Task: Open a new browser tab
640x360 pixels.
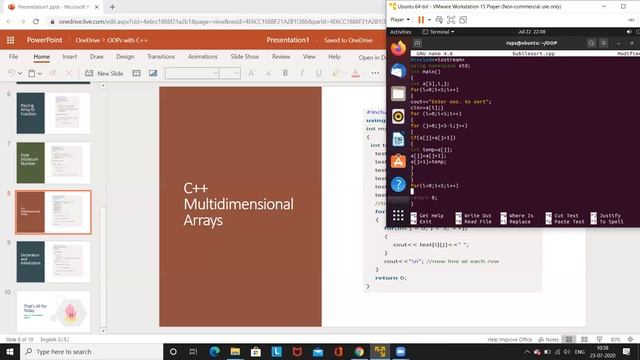Action: pyautogui.click(x=112, y=7)
